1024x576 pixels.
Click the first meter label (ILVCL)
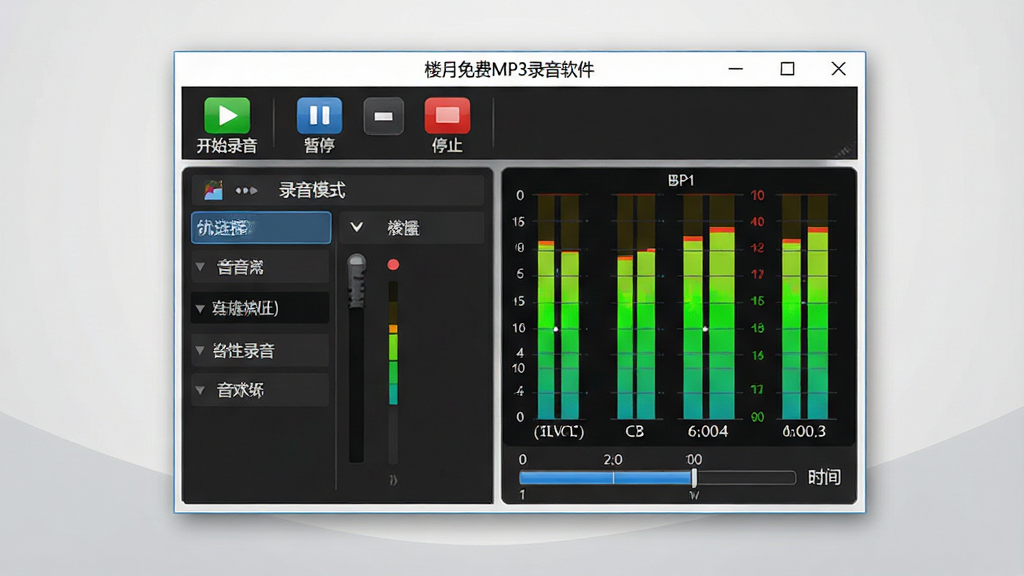pyautogui.click(x=559, y=431)
